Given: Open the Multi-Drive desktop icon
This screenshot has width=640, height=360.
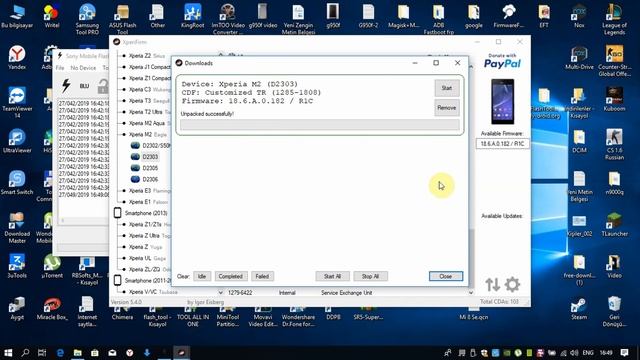Looking at the screenshot, I should point(579,58).
